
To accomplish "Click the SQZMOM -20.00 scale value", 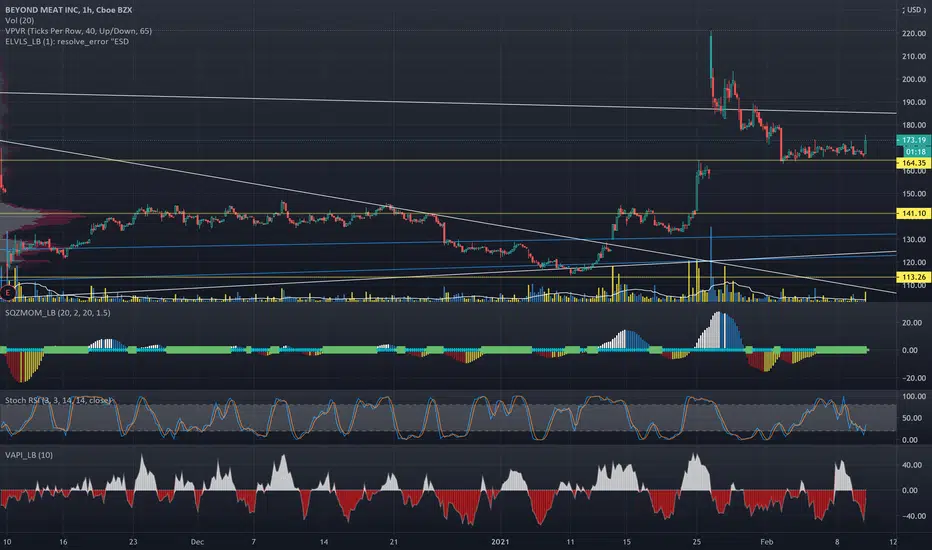I will click(x=911, y=378).
